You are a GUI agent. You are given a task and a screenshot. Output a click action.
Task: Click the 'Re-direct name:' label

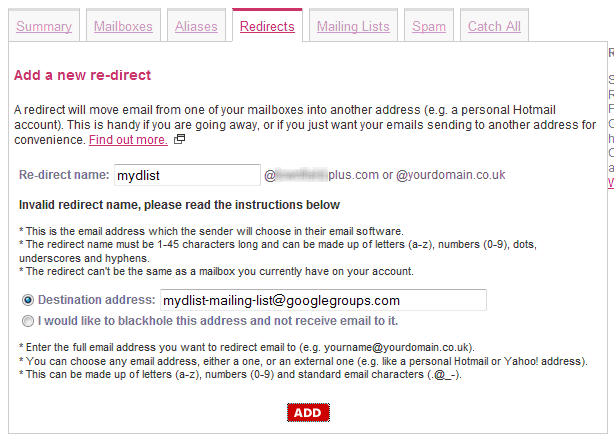point(64,175)
